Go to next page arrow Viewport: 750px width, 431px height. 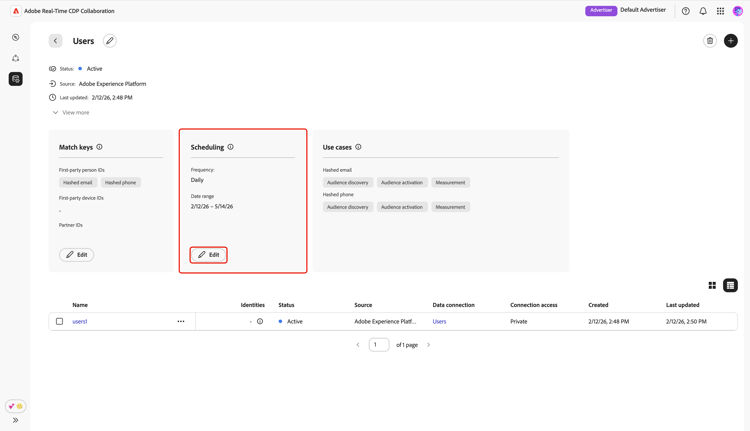tap(428, 344)
